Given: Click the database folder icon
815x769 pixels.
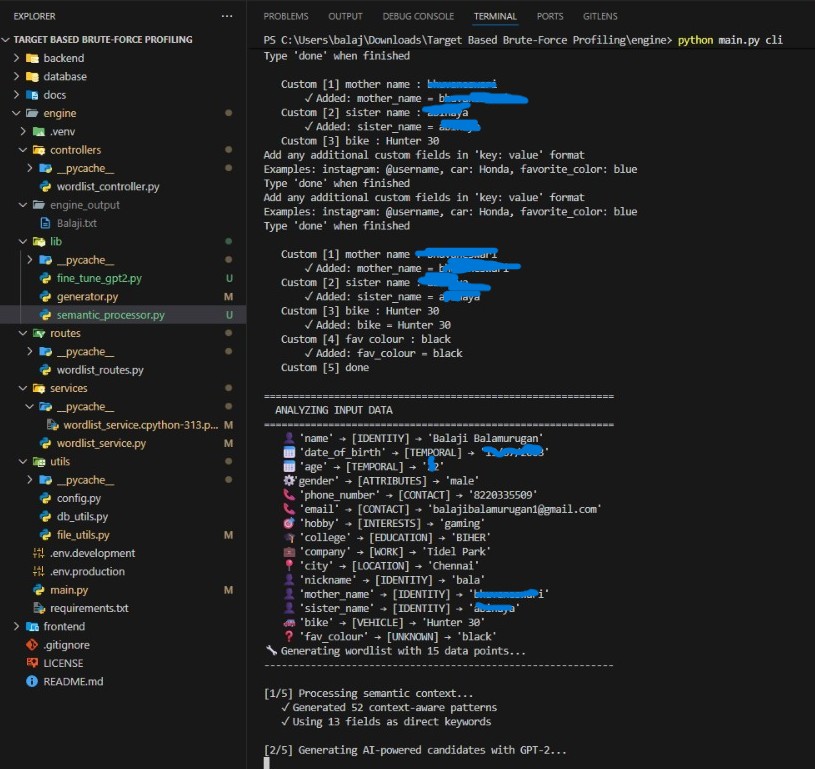Looking at the screenshot, I should 32,76.
